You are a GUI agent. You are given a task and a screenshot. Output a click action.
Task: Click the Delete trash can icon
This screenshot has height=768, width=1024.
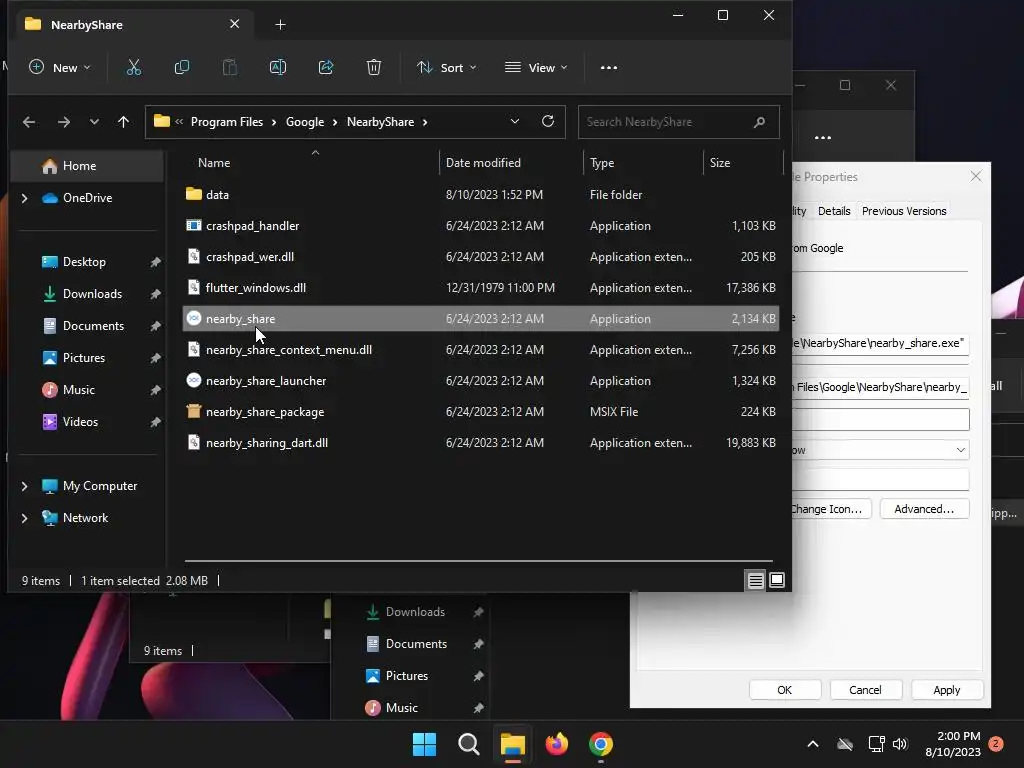pyautogui.click(x=374, y=67)
